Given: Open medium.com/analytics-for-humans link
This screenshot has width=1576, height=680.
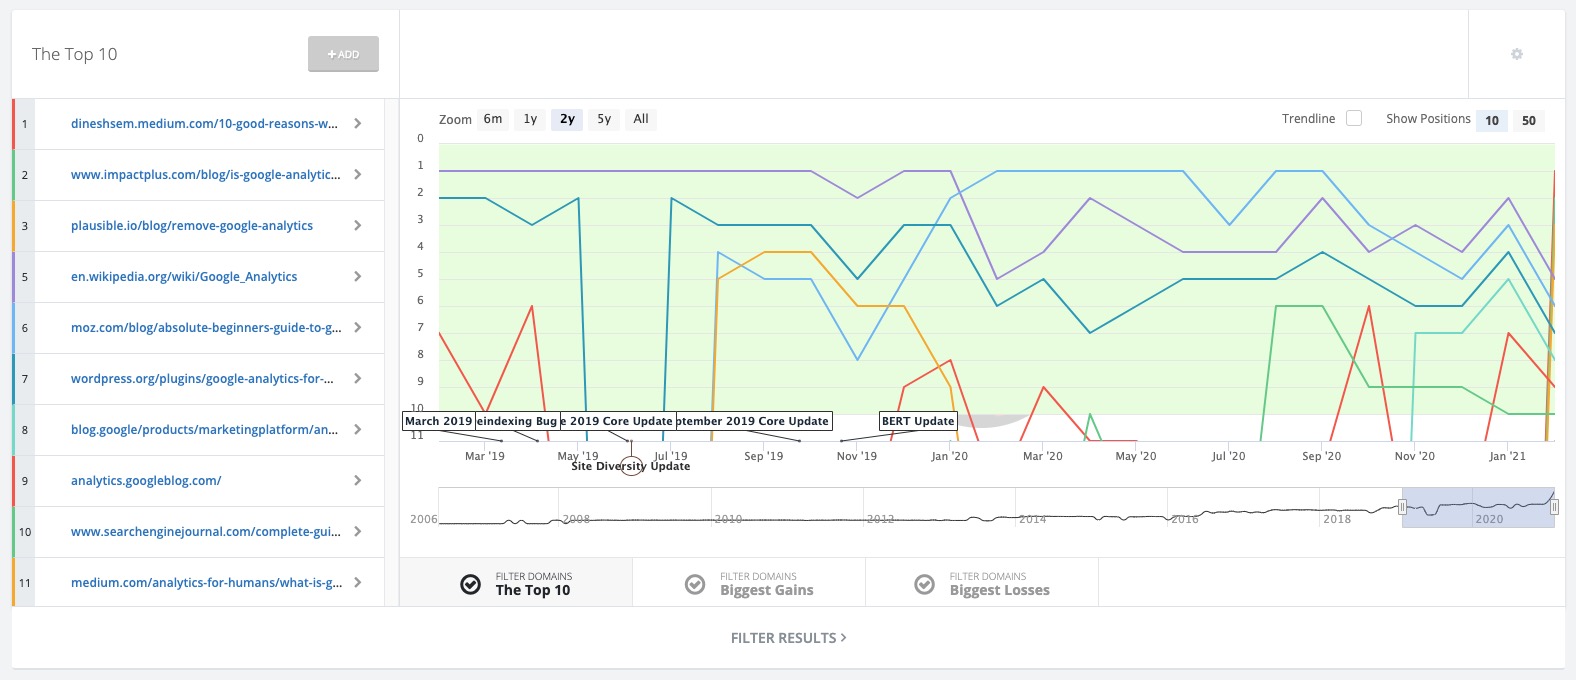Looking at the screenshot, I should click(x=206, y=583).
